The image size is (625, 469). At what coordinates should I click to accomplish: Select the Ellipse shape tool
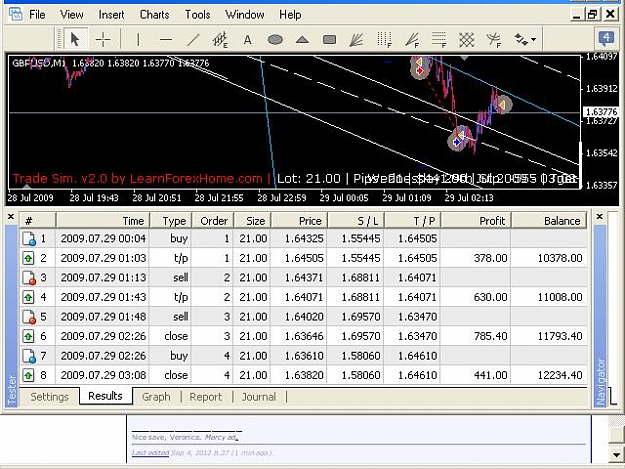[x=275, y=39]
